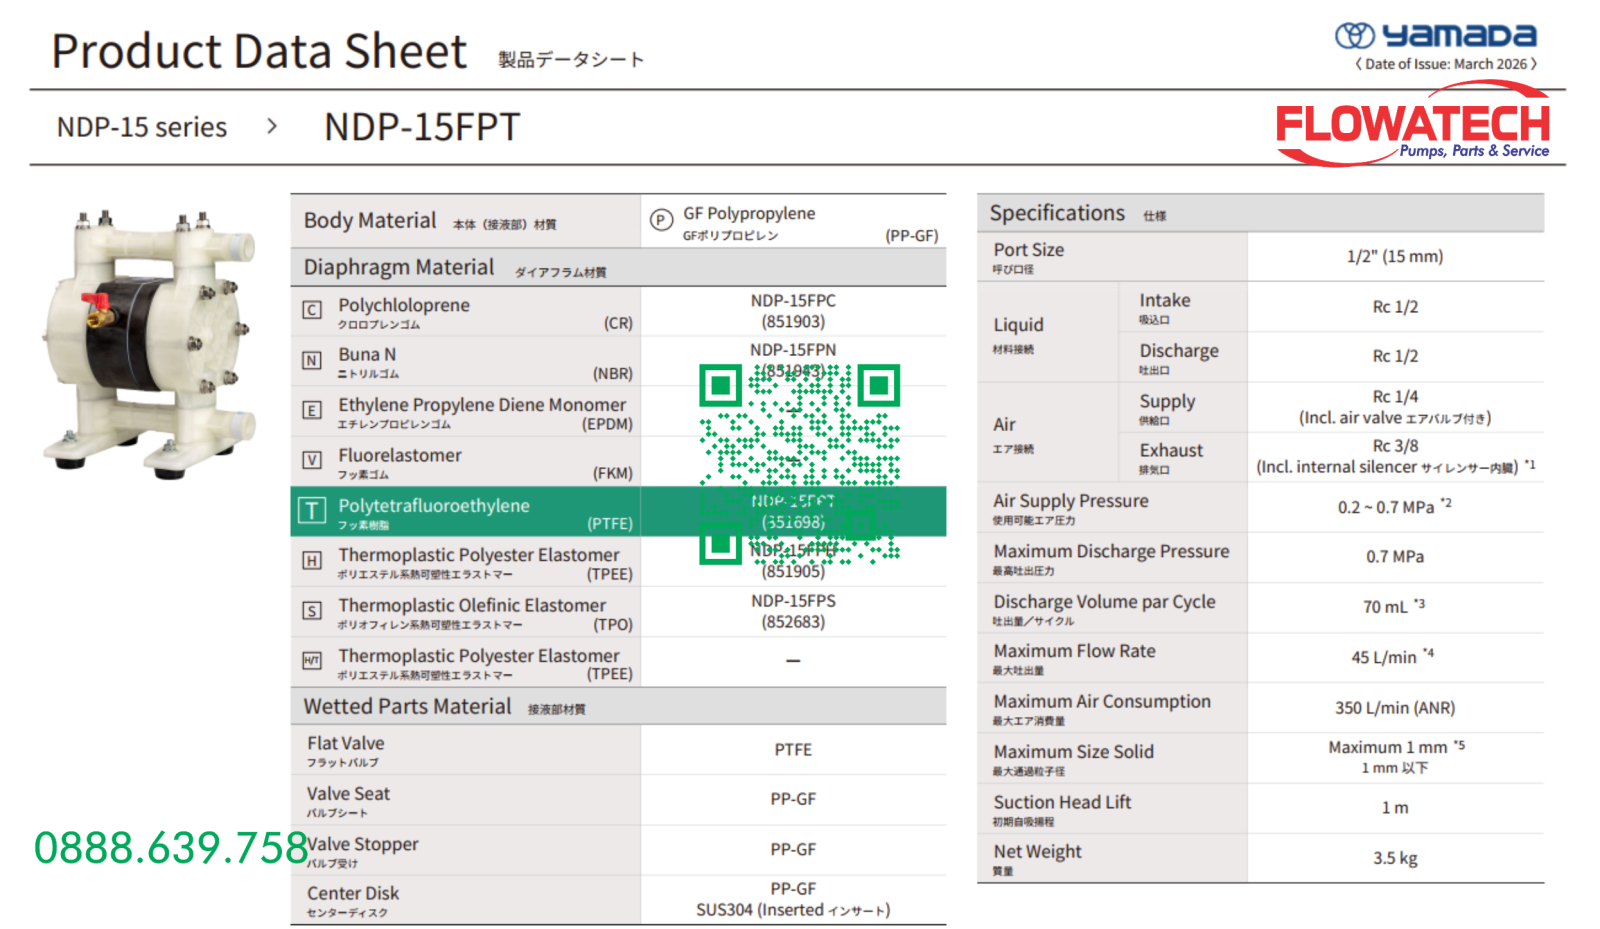Screen dimensions: 1600x929
Task: Click the Diaphragm Material section header
Action: [618, 267]
